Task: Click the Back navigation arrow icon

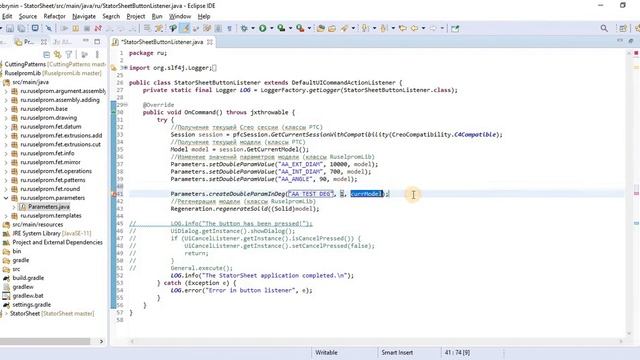Action: (415, 28)
